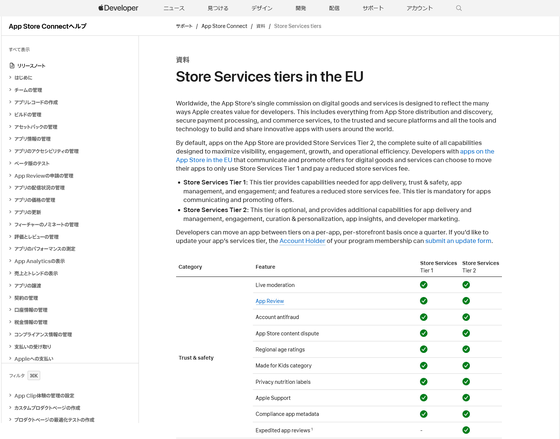This screenshot has width=560, height=439.
Task: Click the 'Compliance app metadata' cell
Action: pos(287,414)
